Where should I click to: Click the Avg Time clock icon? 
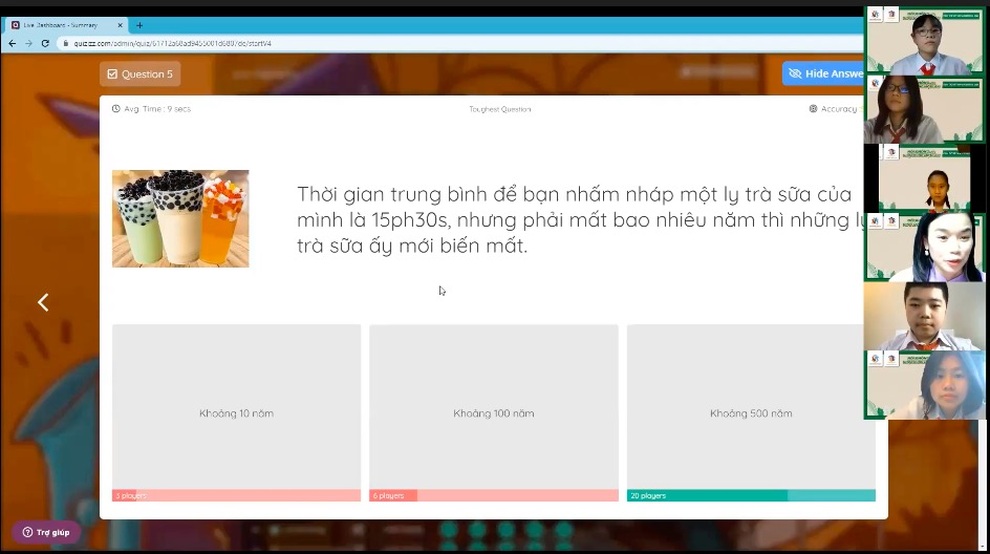[116, 109]
